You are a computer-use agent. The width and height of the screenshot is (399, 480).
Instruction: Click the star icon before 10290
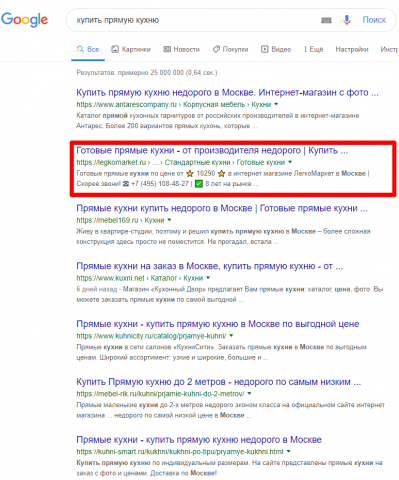[190, 173]
